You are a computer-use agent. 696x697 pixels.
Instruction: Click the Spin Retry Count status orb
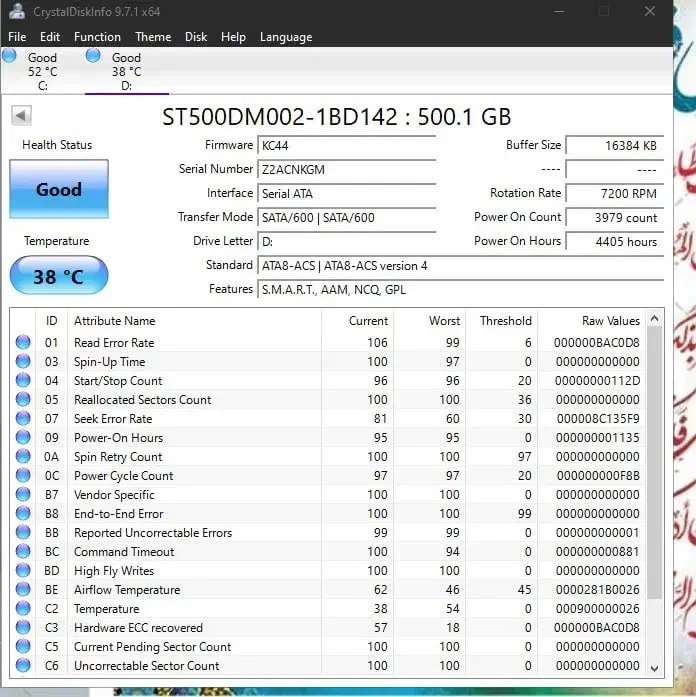pyautogui.click(x=23, y=456)
